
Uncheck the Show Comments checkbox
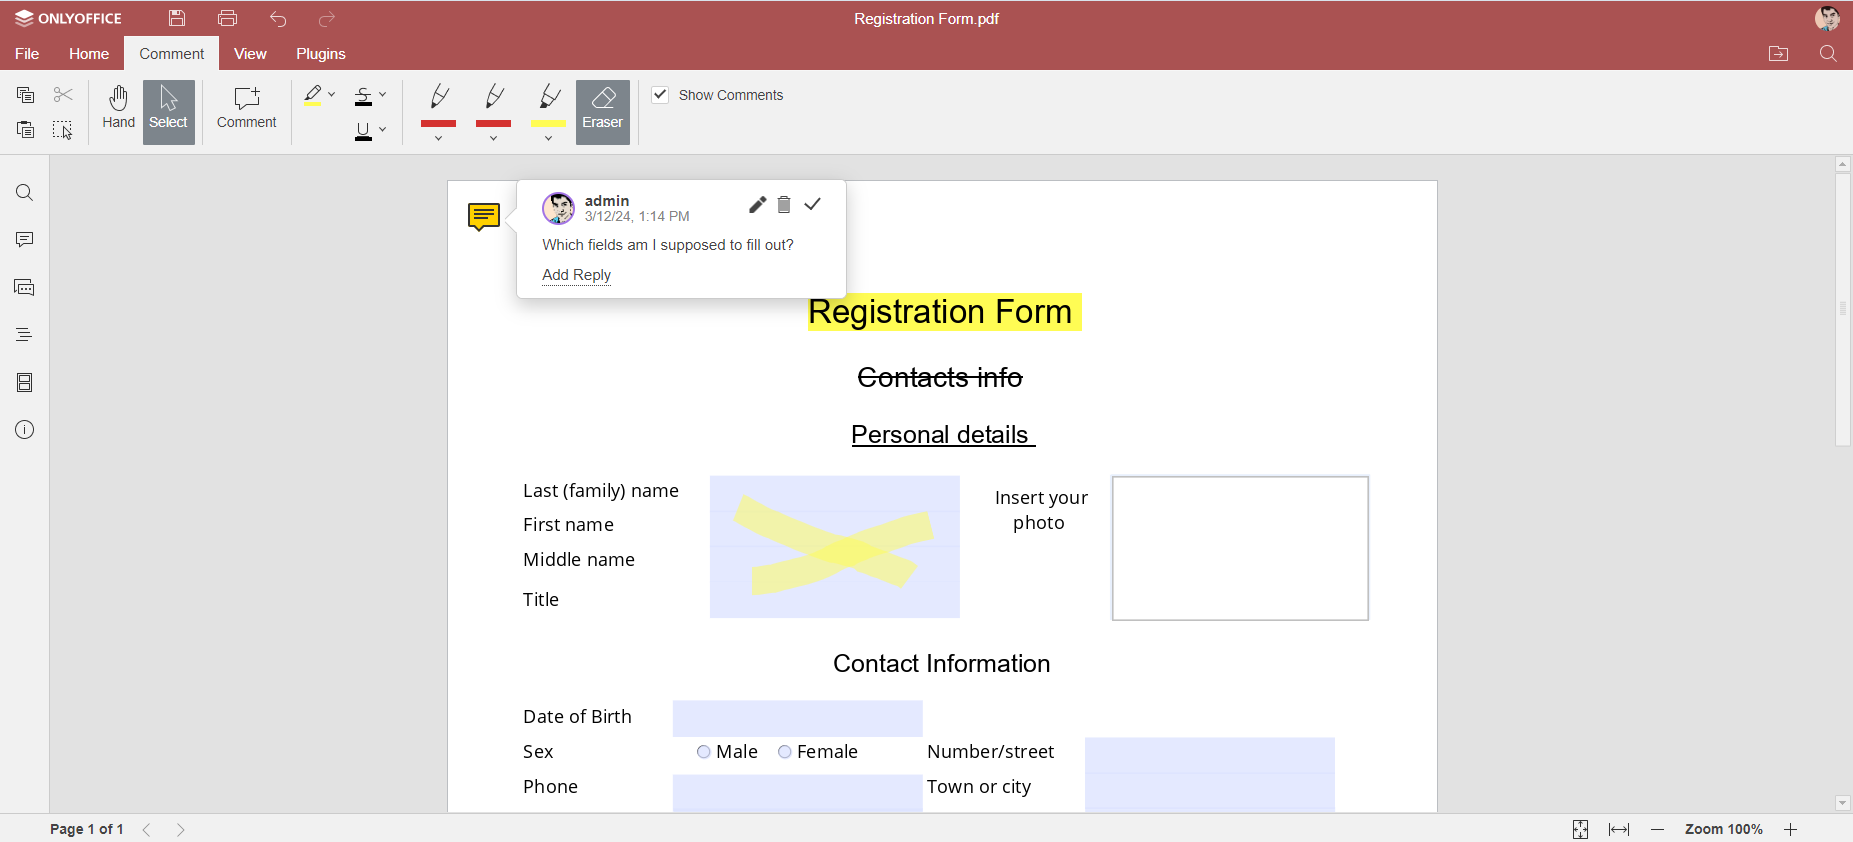coord(660,95)
